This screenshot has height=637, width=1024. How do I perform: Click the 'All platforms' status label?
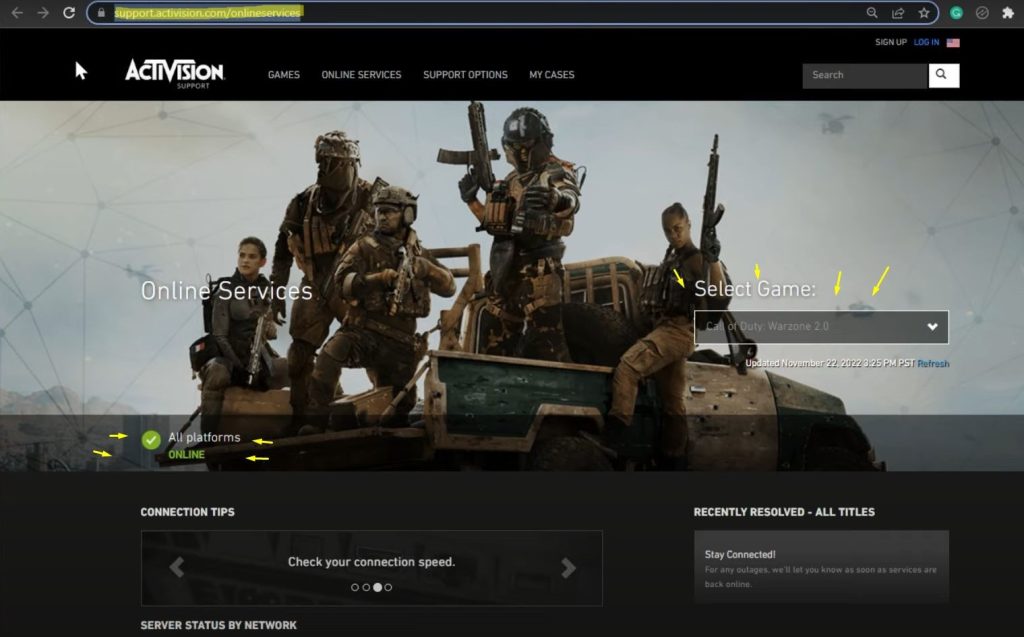pos(204,437)
